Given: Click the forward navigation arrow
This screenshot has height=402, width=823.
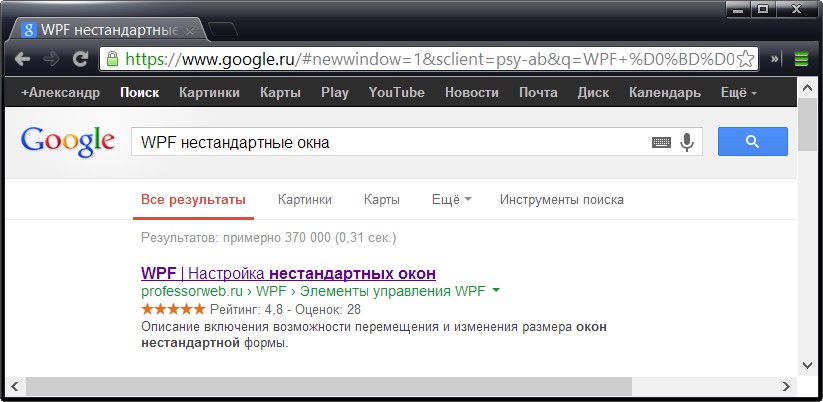Looking at the screenshot, I should coord(51,59).
